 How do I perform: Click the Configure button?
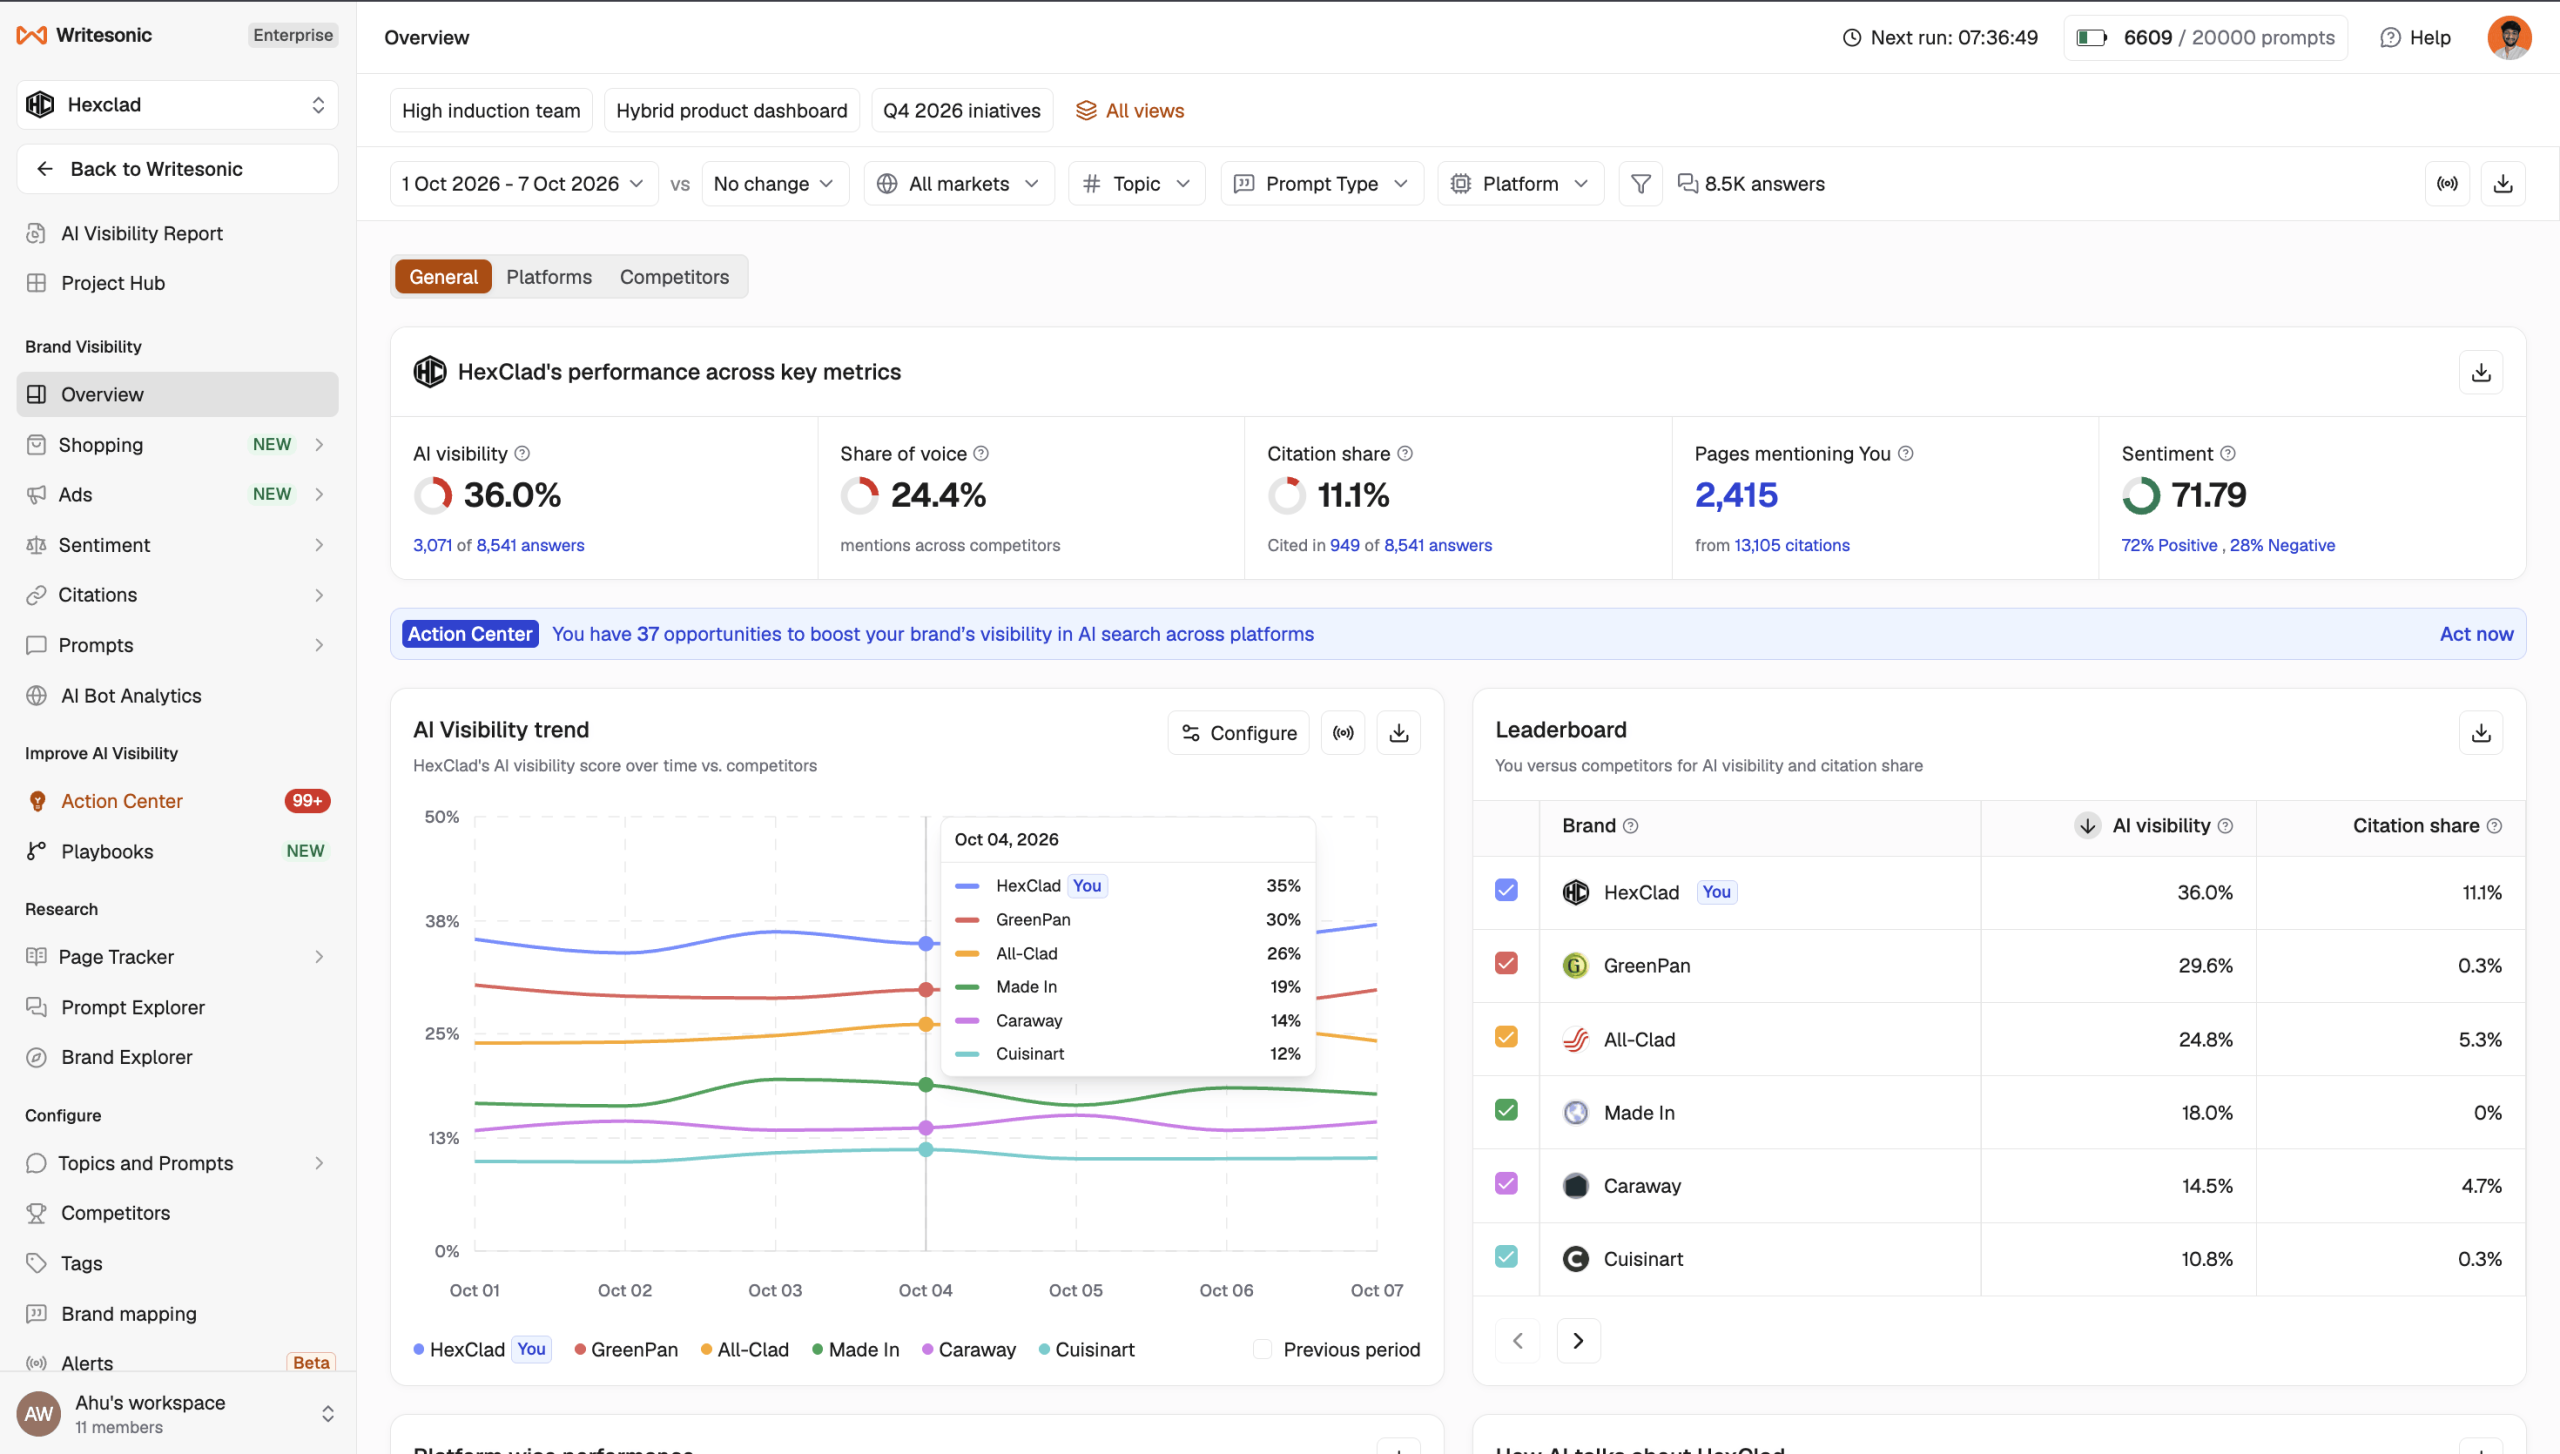pyautogui.click(x=1239, y=733)
